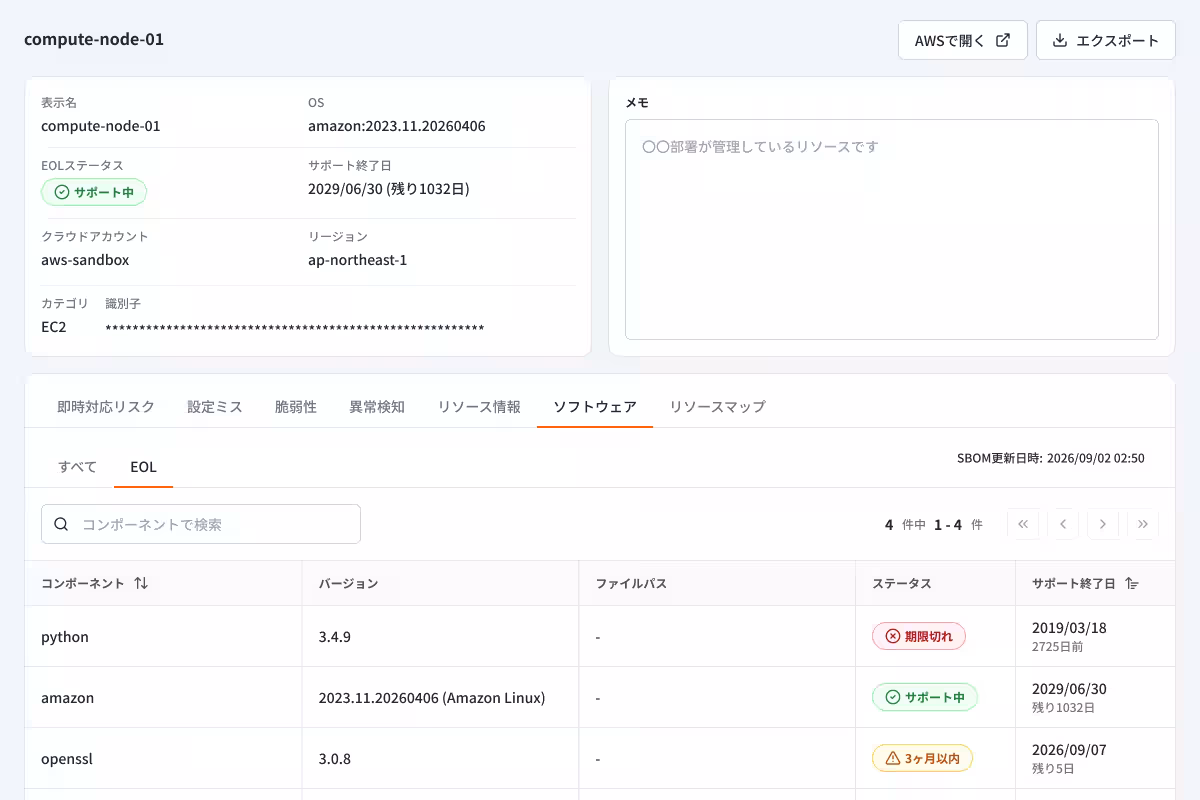This screenshot has height=800, width=1200.
Task: Click the python component cell
Action: point(163,636)
